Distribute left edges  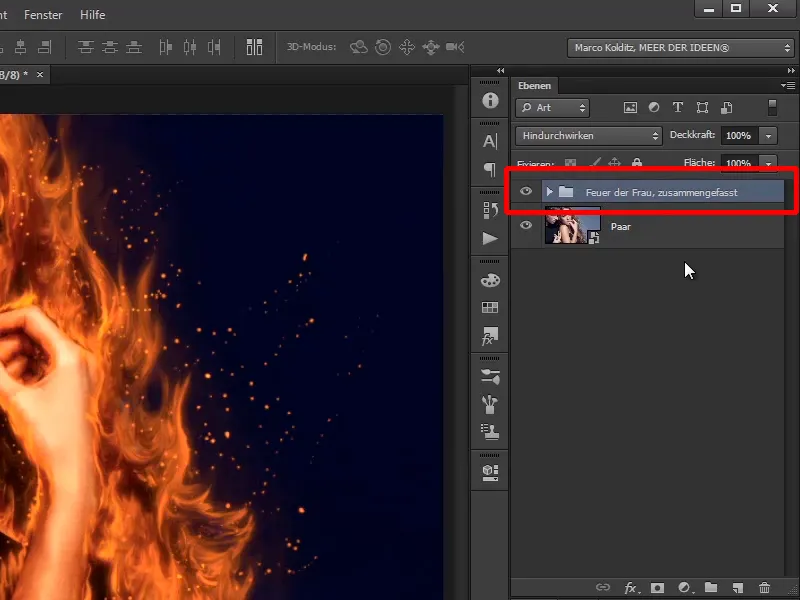165,47
